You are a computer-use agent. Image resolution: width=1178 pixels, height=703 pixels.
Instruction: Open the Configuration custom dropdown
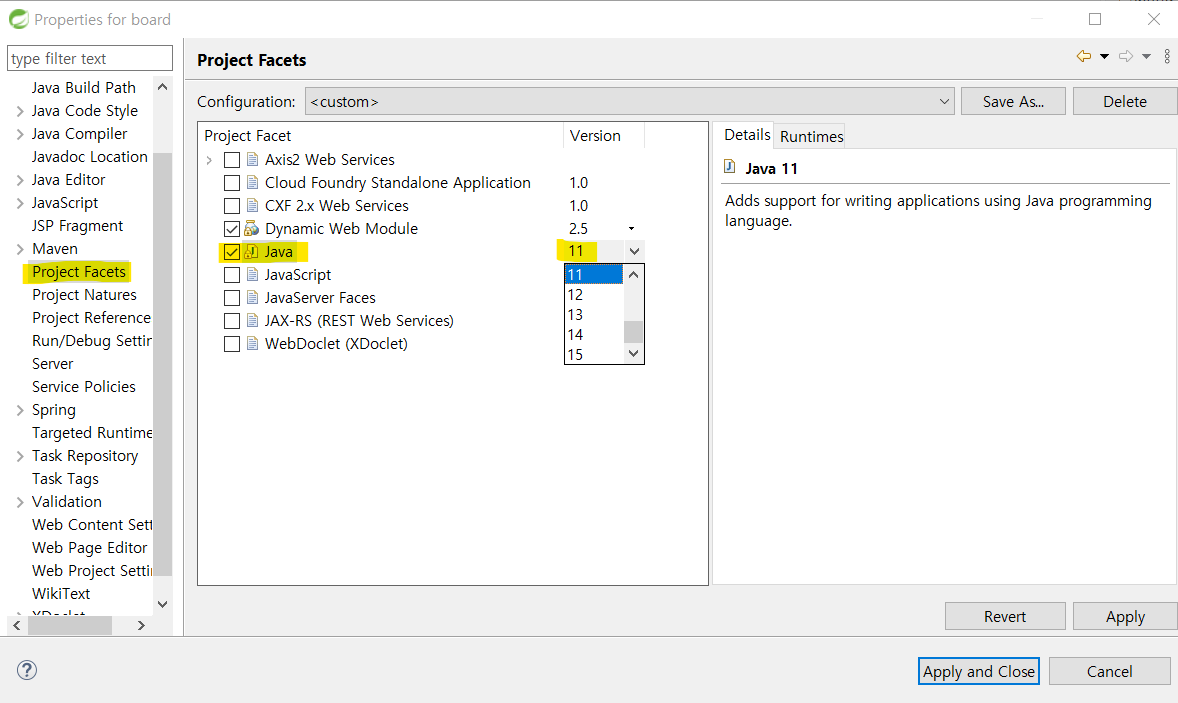(630, 101)
